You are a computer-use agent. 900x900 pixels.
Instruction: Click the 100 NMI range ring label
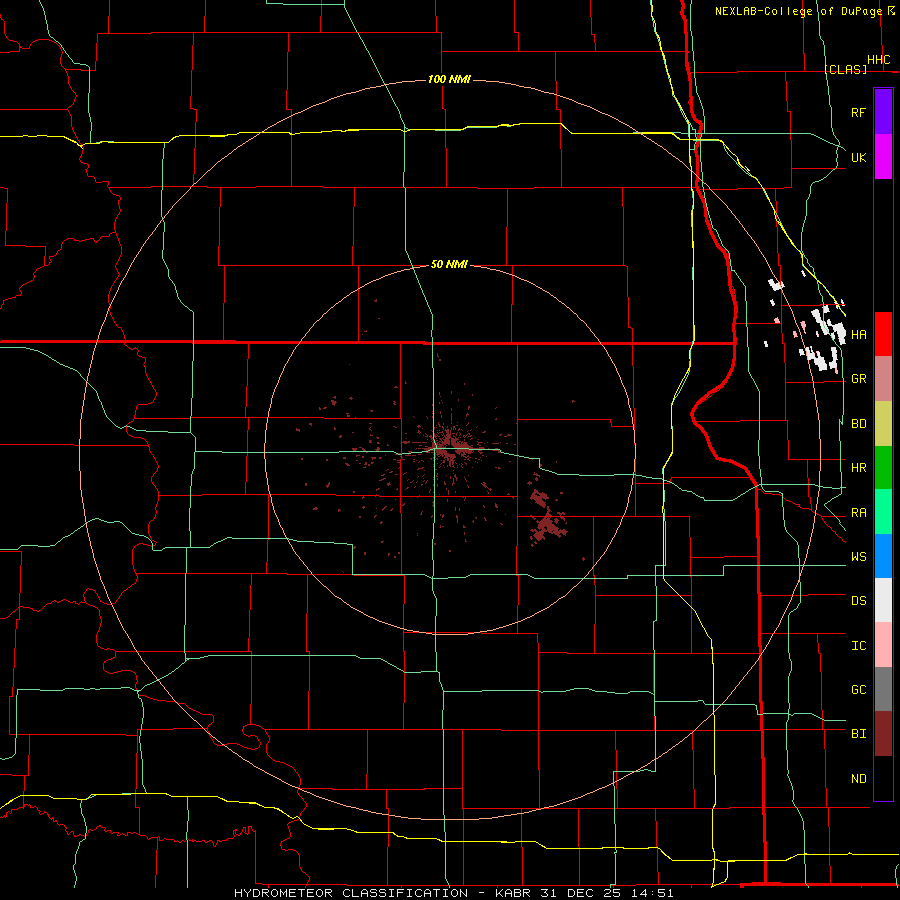click(x=449, y=79)
